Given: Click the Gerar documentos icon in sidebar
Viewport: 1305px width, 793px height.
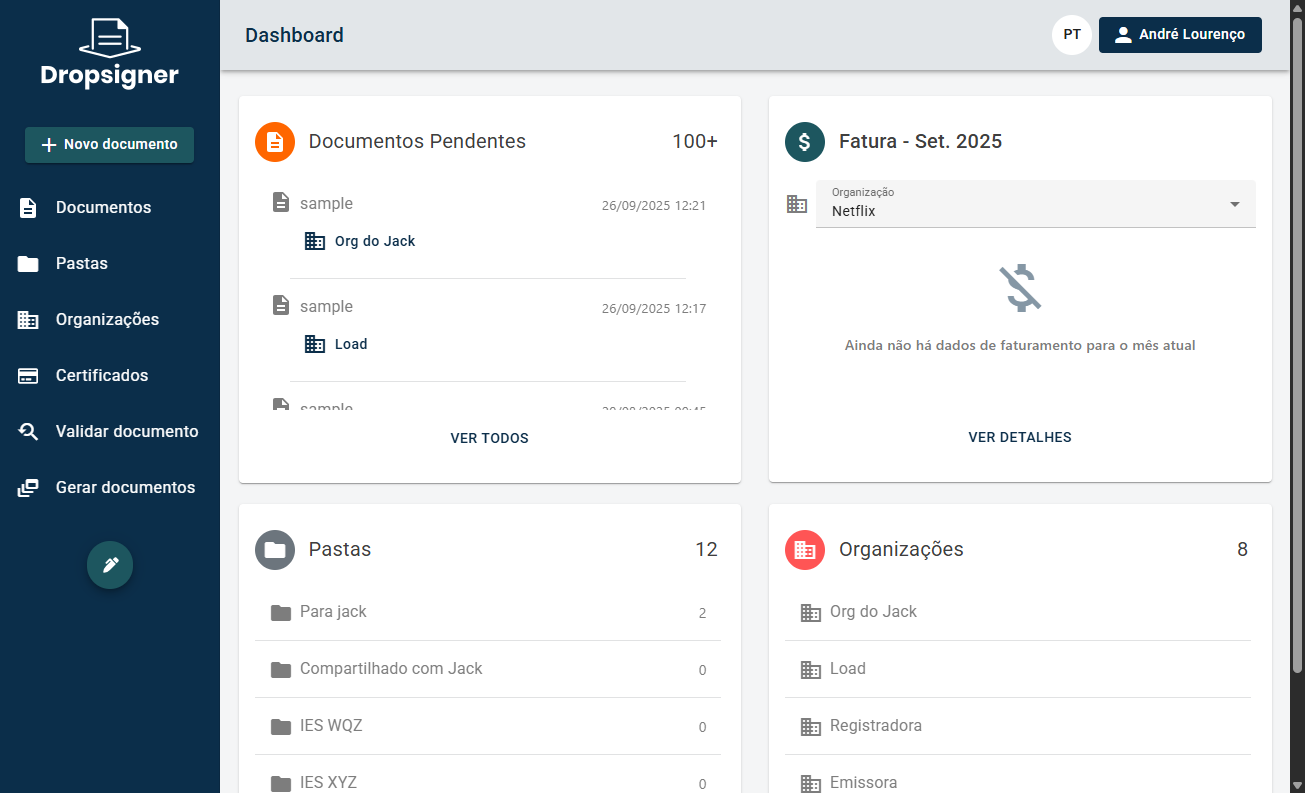Looking at the screenshot, I should click(28, 488).
